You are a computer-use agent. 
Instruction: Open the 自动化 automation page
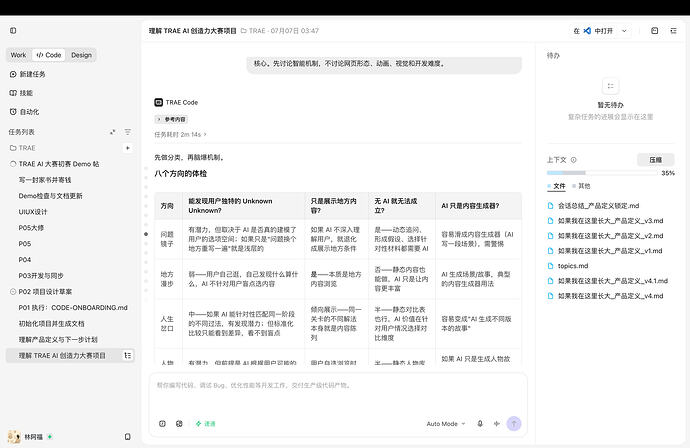point(25,112)
